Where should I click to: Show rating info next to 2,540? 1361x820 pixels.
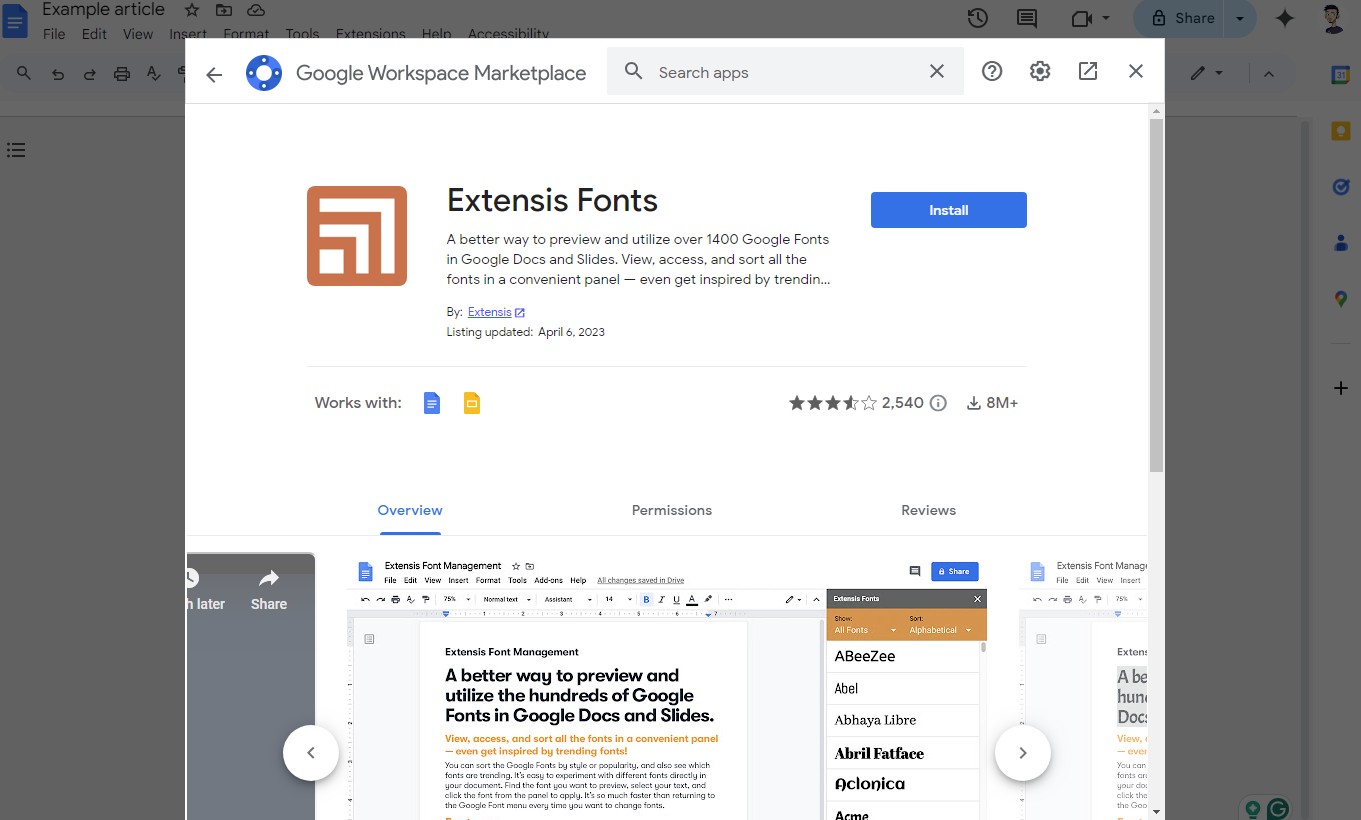click(938, 403)
